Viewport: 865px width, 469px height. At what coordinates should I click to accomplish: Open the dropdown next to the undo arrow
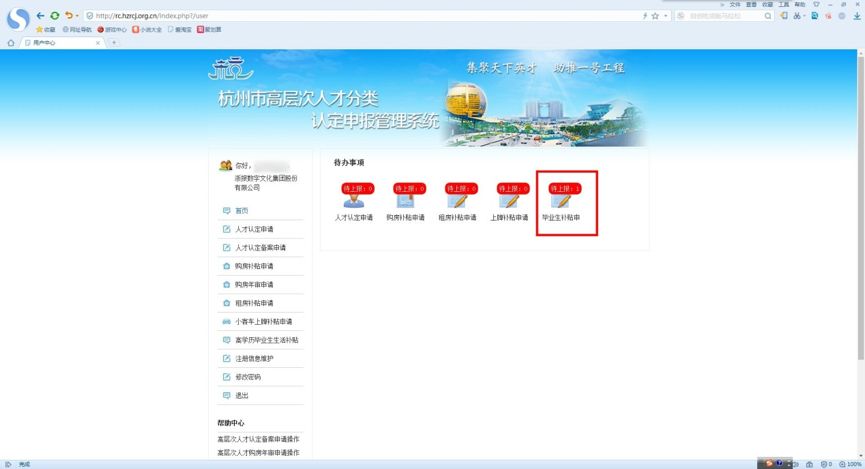tap(77, 16)
